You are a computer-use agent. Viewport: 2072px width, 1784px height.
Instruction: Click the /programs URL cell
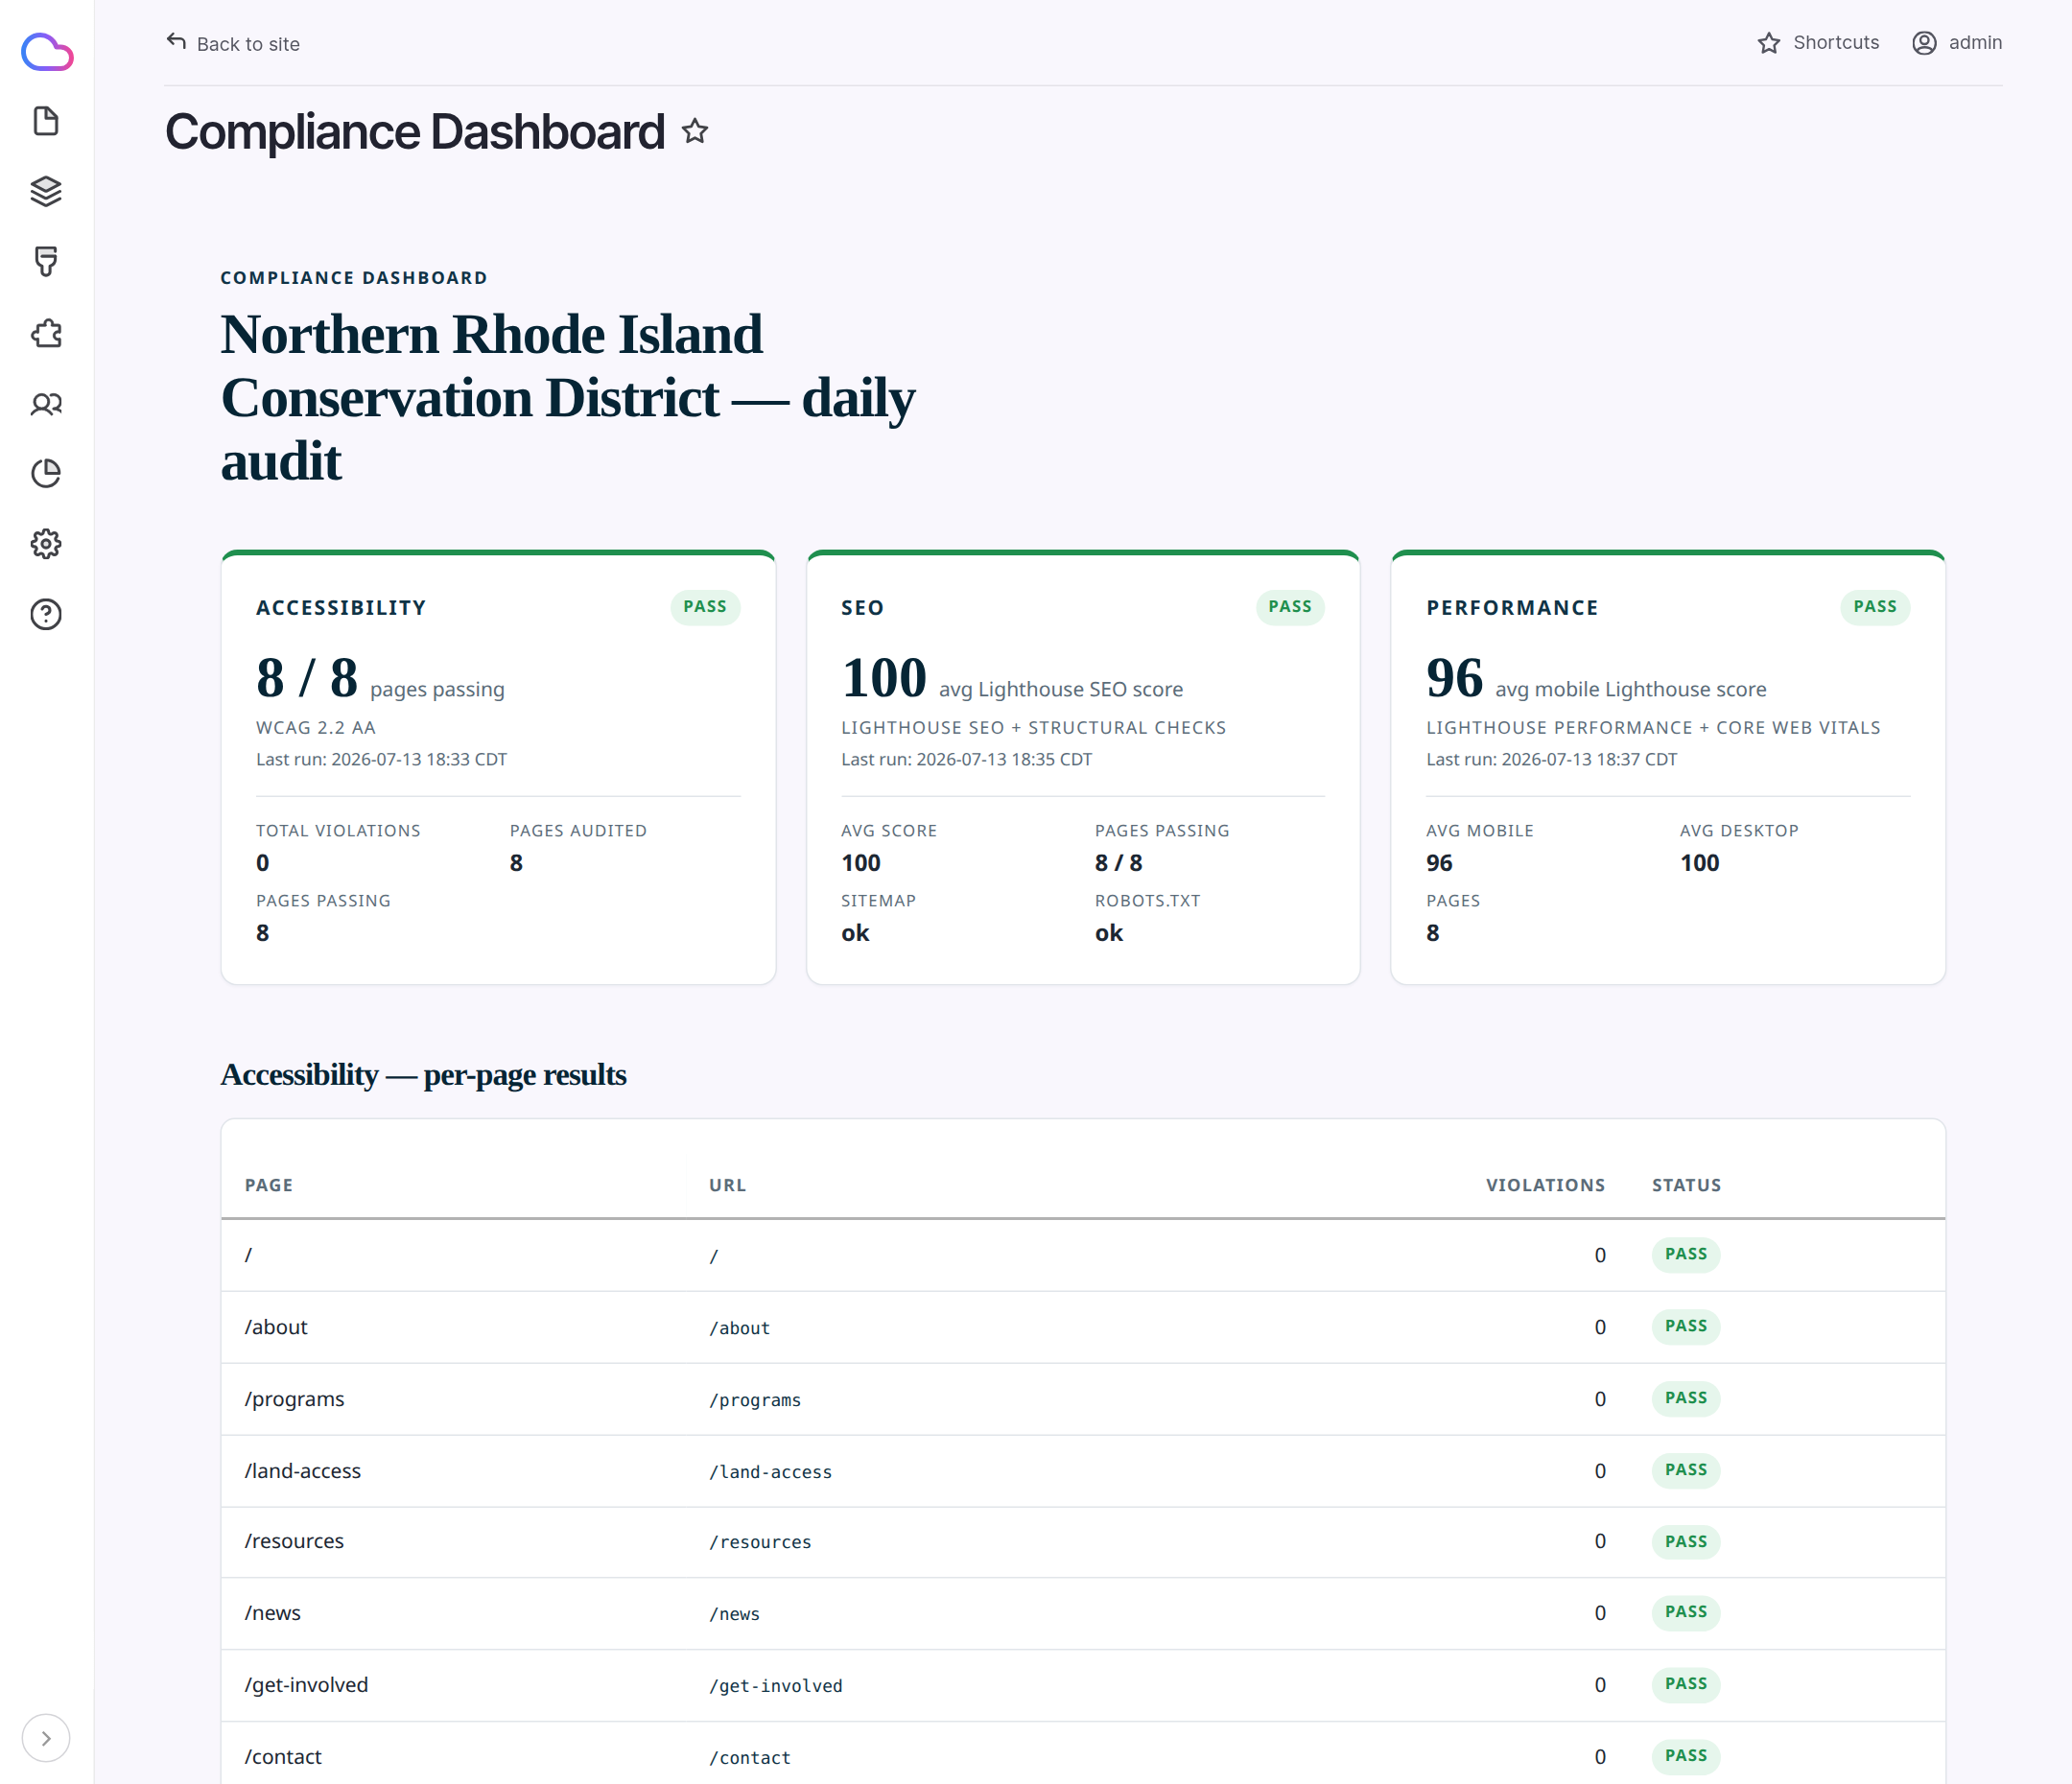pos(755,1400)
